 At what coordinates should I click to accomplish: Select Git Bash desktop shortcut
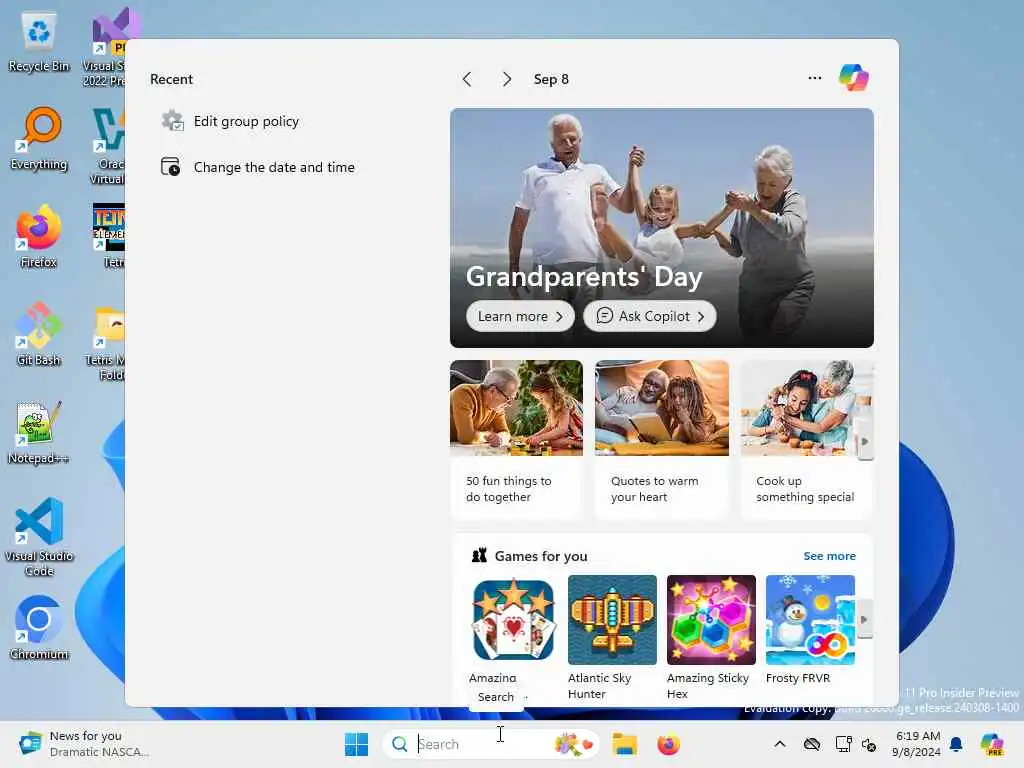click(39, 334)
